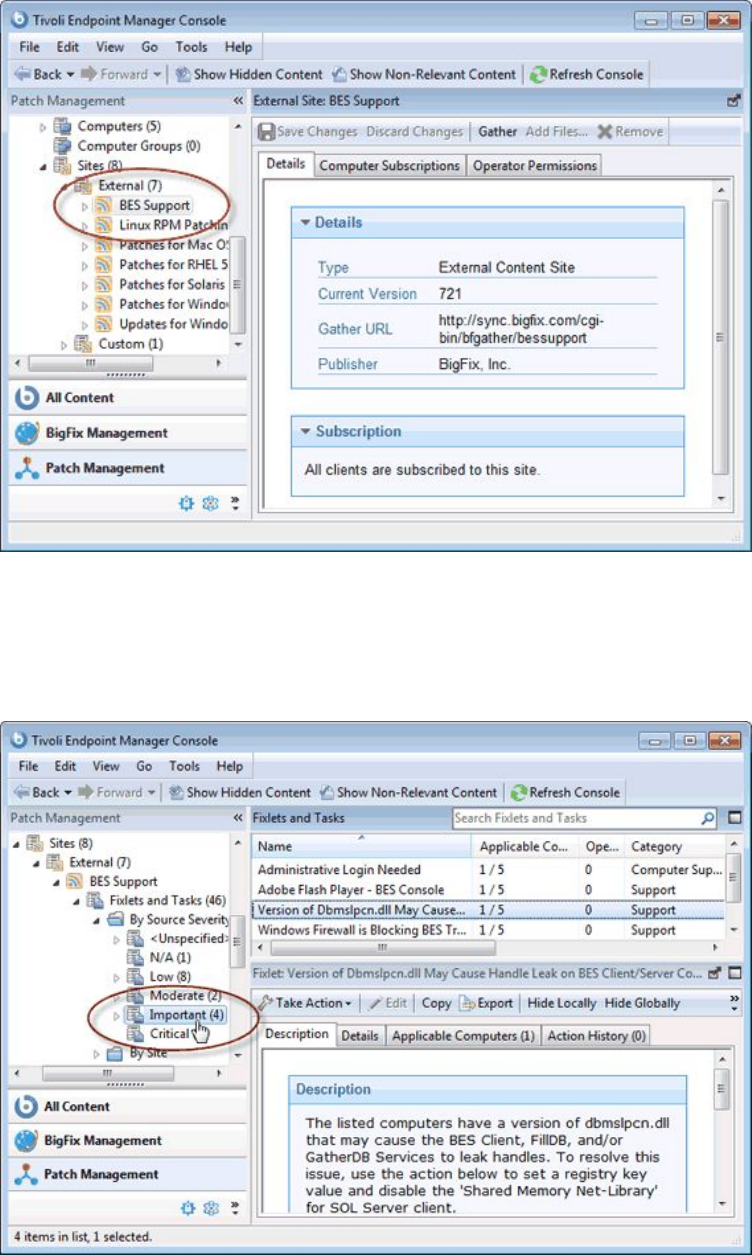
Task: Click Edit pencil in Fixlet toolbar
Action: 387,1003
